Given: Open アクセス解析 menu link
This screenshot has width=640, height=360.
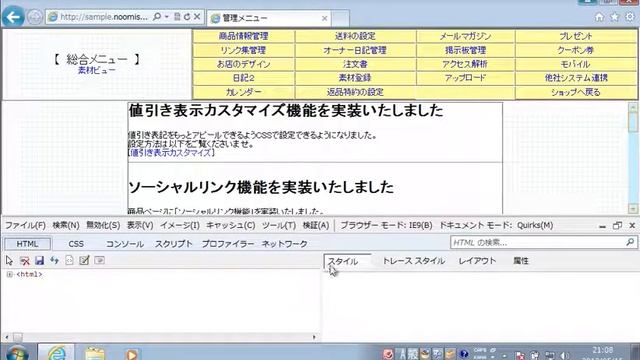Looking at the screenshot, I should 465,64.
